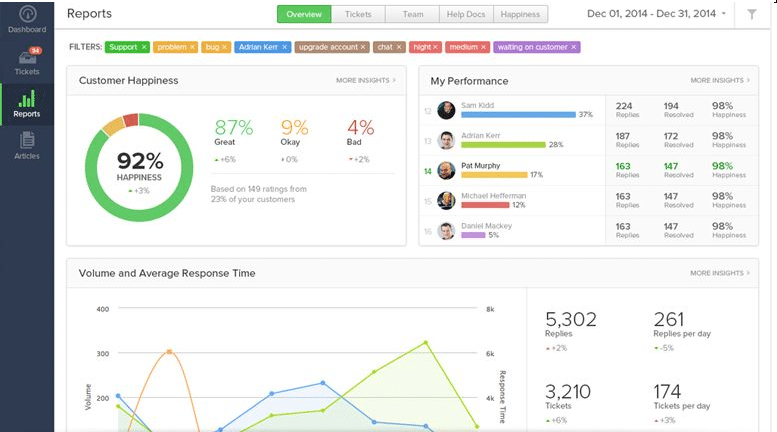The height and width of the screenshot is (432, 777).
Task: Remove the medium filter tag
Action: pos(483,47)
